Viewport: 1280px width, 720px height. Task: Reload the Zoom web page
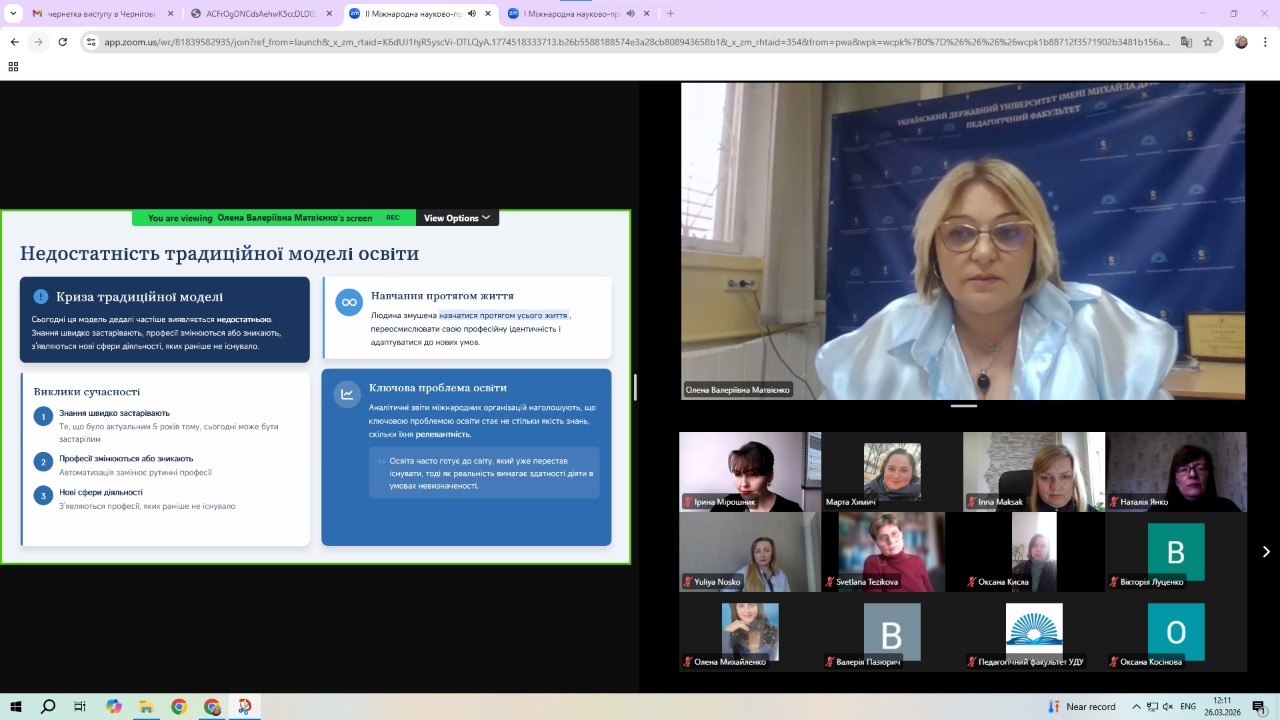click(x=63, y=42)
